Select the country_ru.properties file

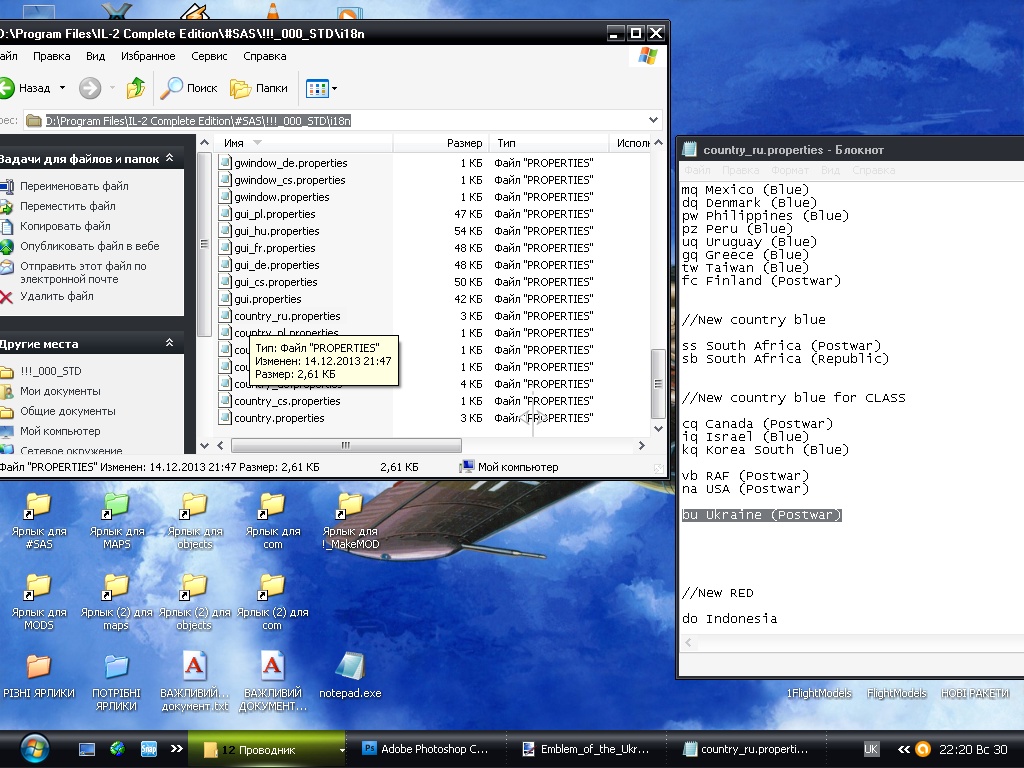tap(286, 316)
